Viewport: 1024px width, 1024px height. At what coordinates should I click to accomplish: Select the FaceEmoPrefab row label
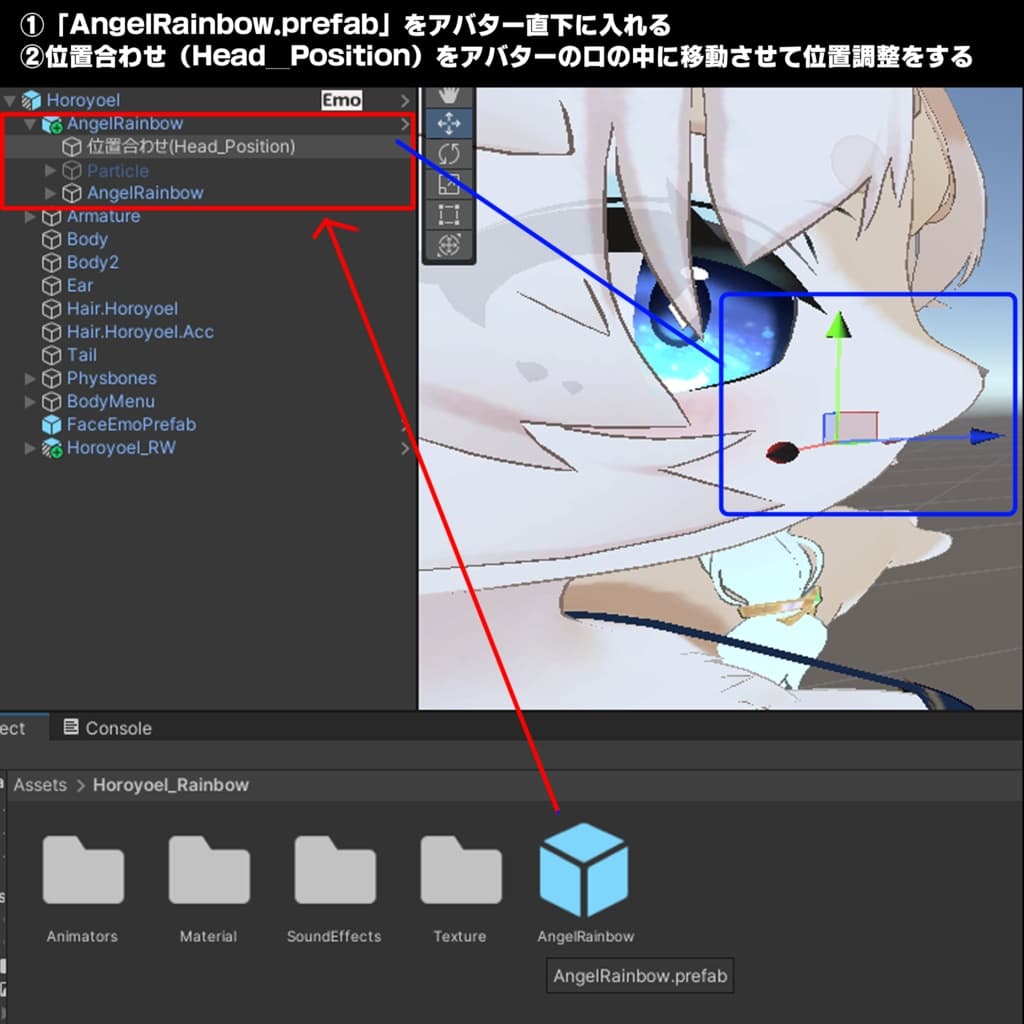point(131,424)
